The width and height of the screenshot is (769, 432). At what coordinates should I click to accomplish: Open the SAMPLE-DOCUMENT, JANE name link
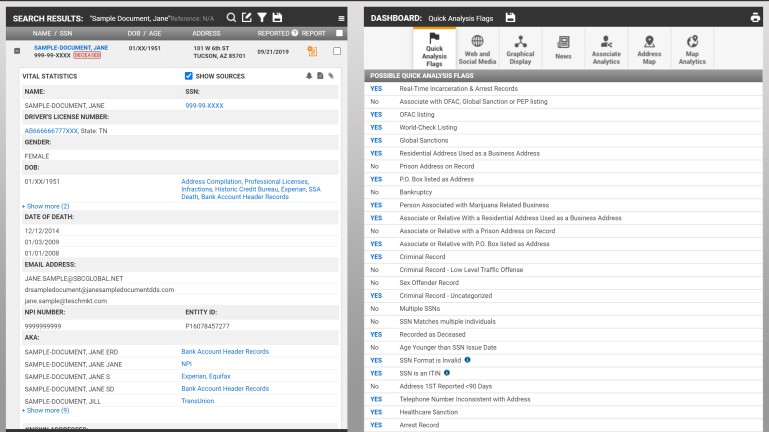point(71,47)
